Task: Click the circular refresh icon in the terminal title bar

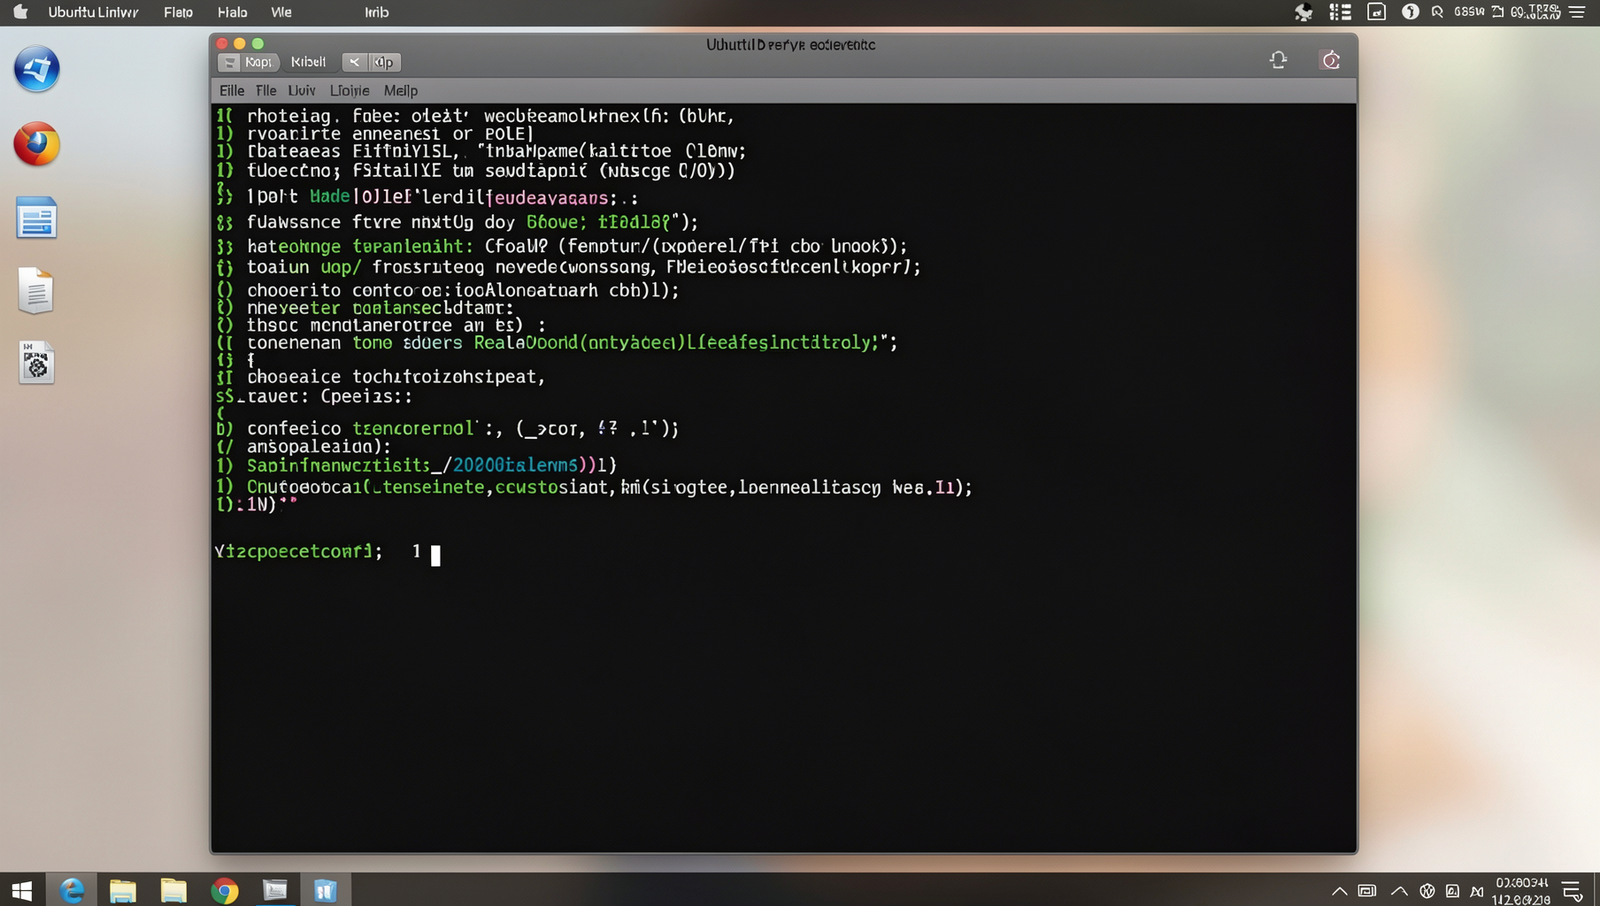Action: [x=1331, y=60]
